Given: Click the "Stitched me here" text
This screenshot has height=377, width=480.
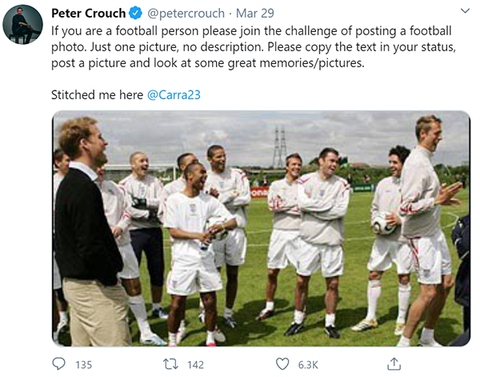Looking at the screenshot, I should pyautogui.click(x=97, y=95).
